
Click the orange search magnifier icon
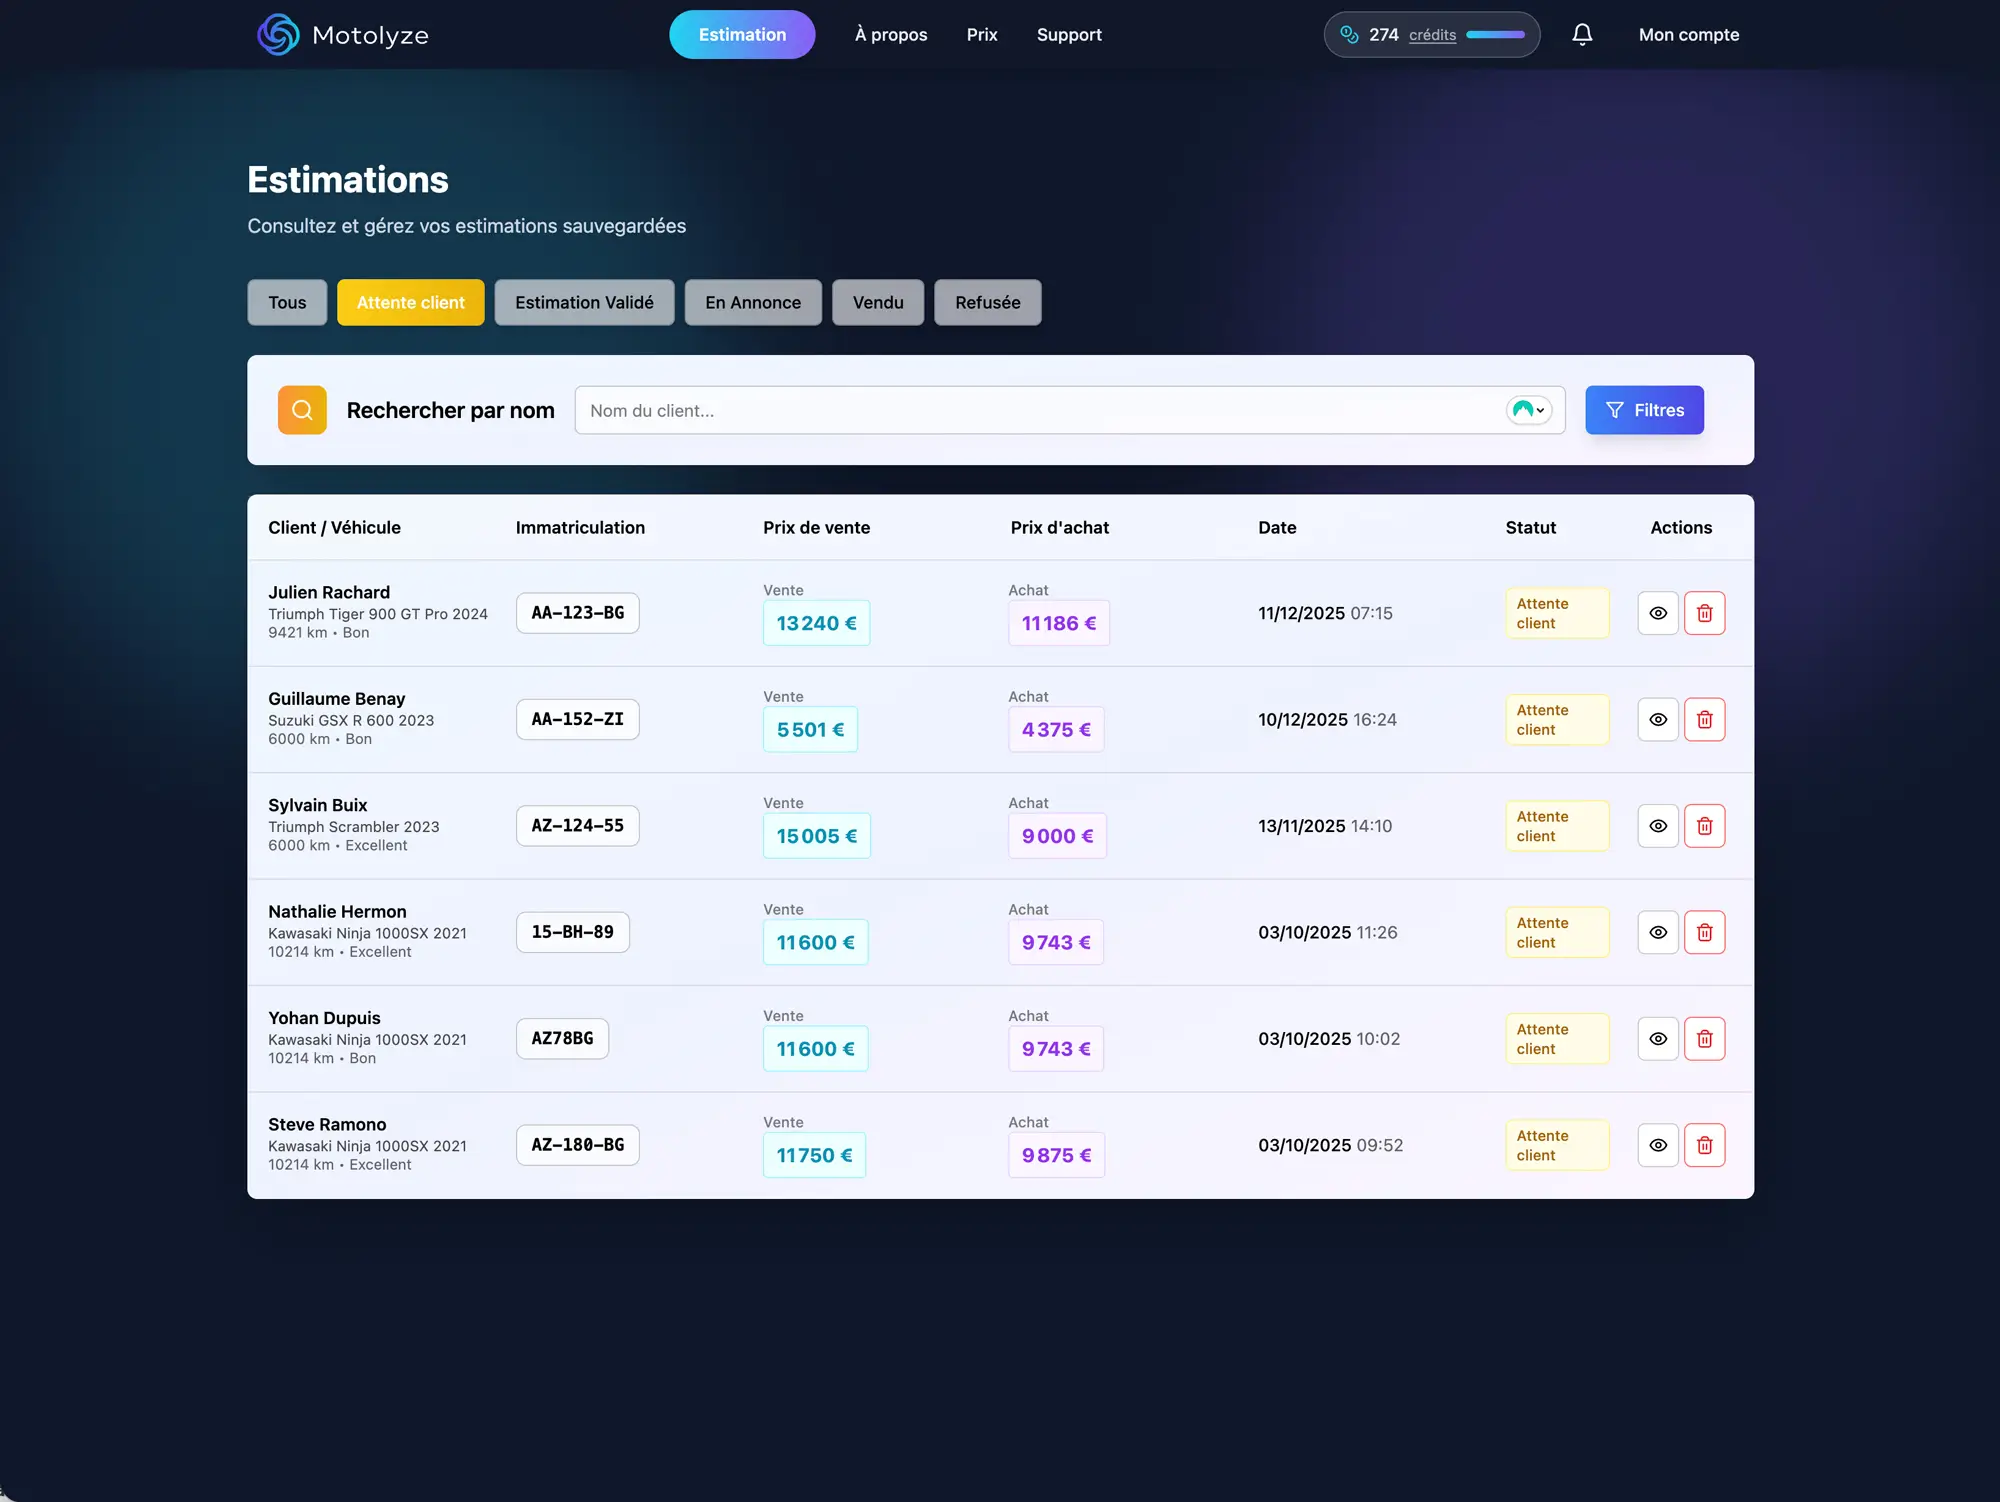click(302, 410)
